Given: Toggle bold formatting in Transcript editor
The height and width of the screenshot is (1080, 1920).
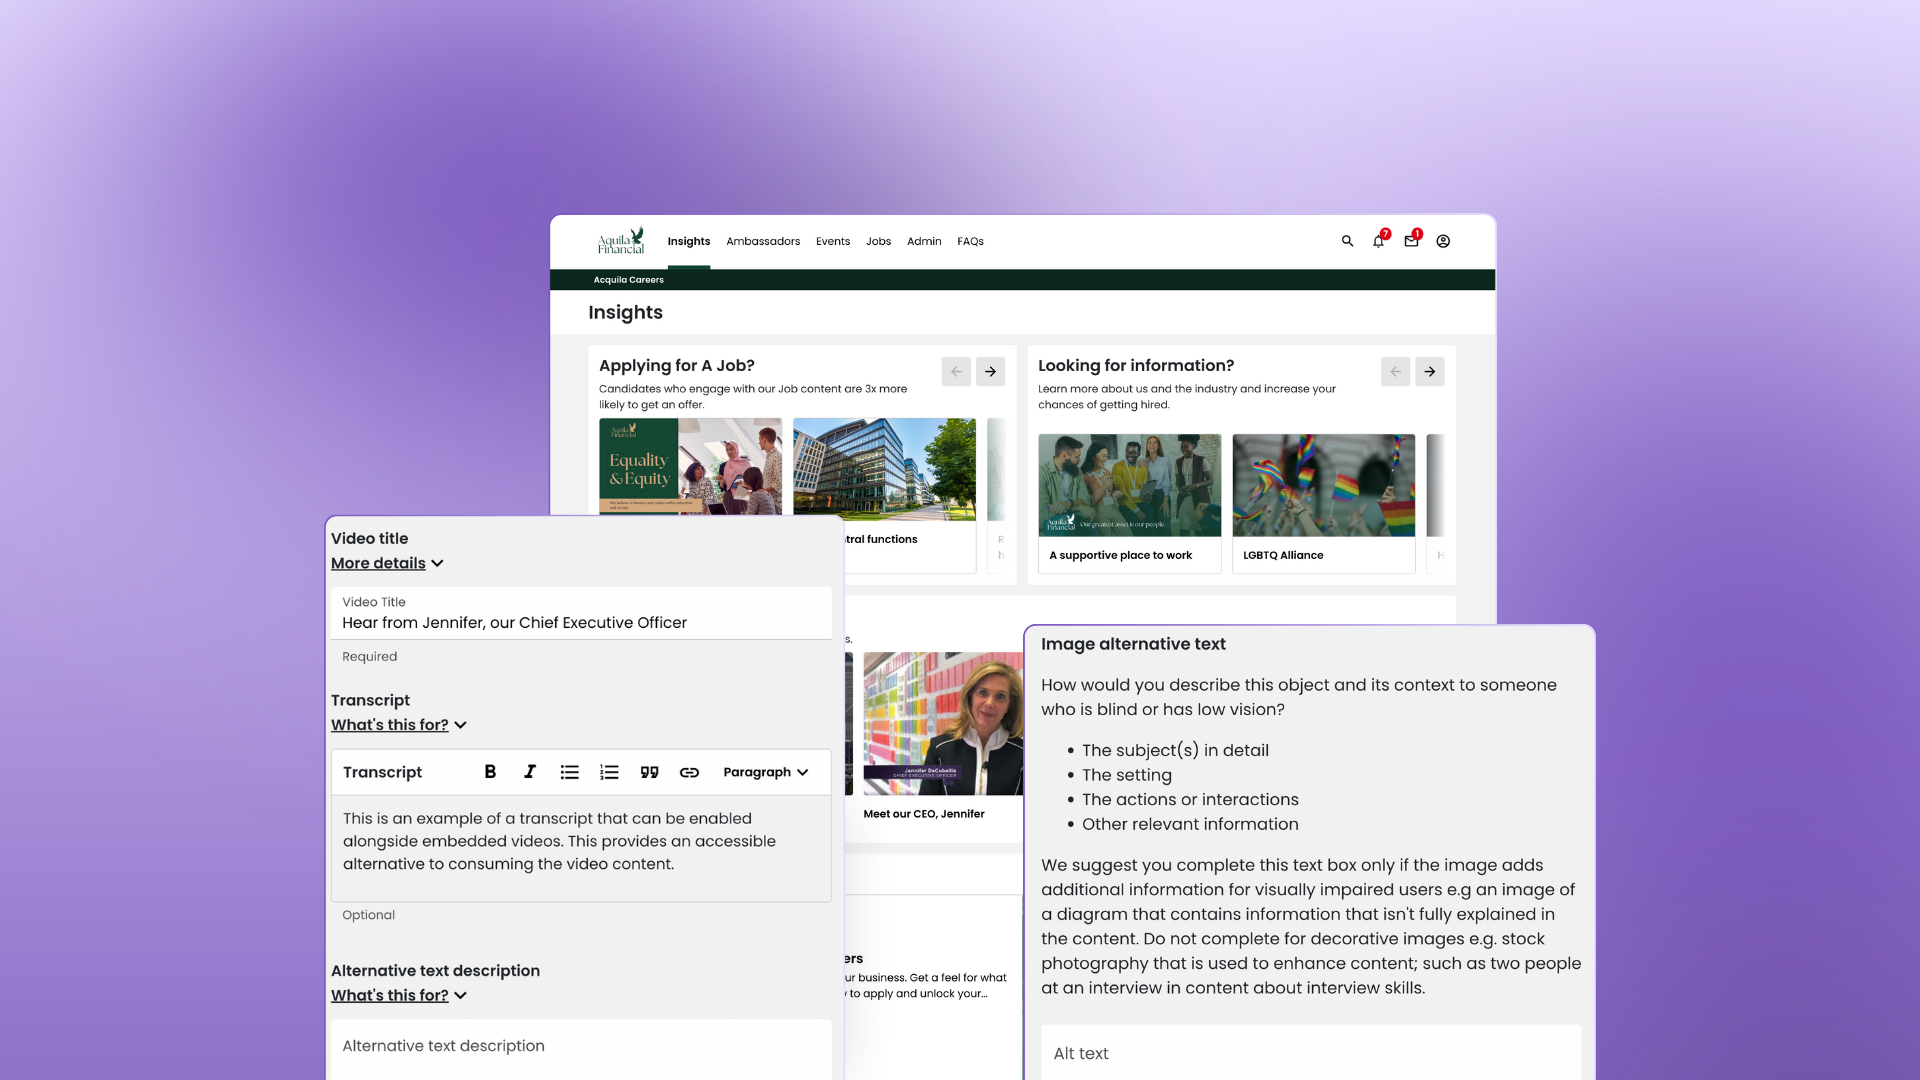Looking at the screenshot, I should [x=490, y=772].
